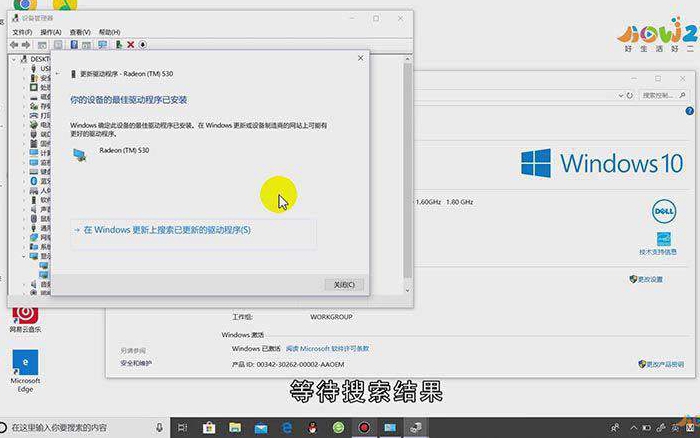Select the Bluetooth category in device tree
Image resolution: width=700 pixels, height=438 pixels.
pyautogui.click(x=39, y=181)
